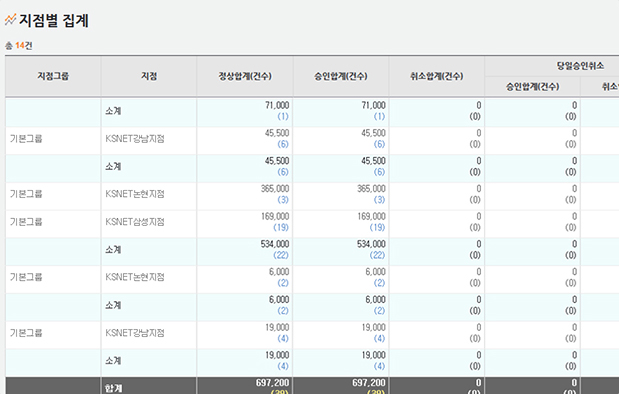
Task: Click the 취소합계(건수) column header
Action: click(x=437, y=76)
